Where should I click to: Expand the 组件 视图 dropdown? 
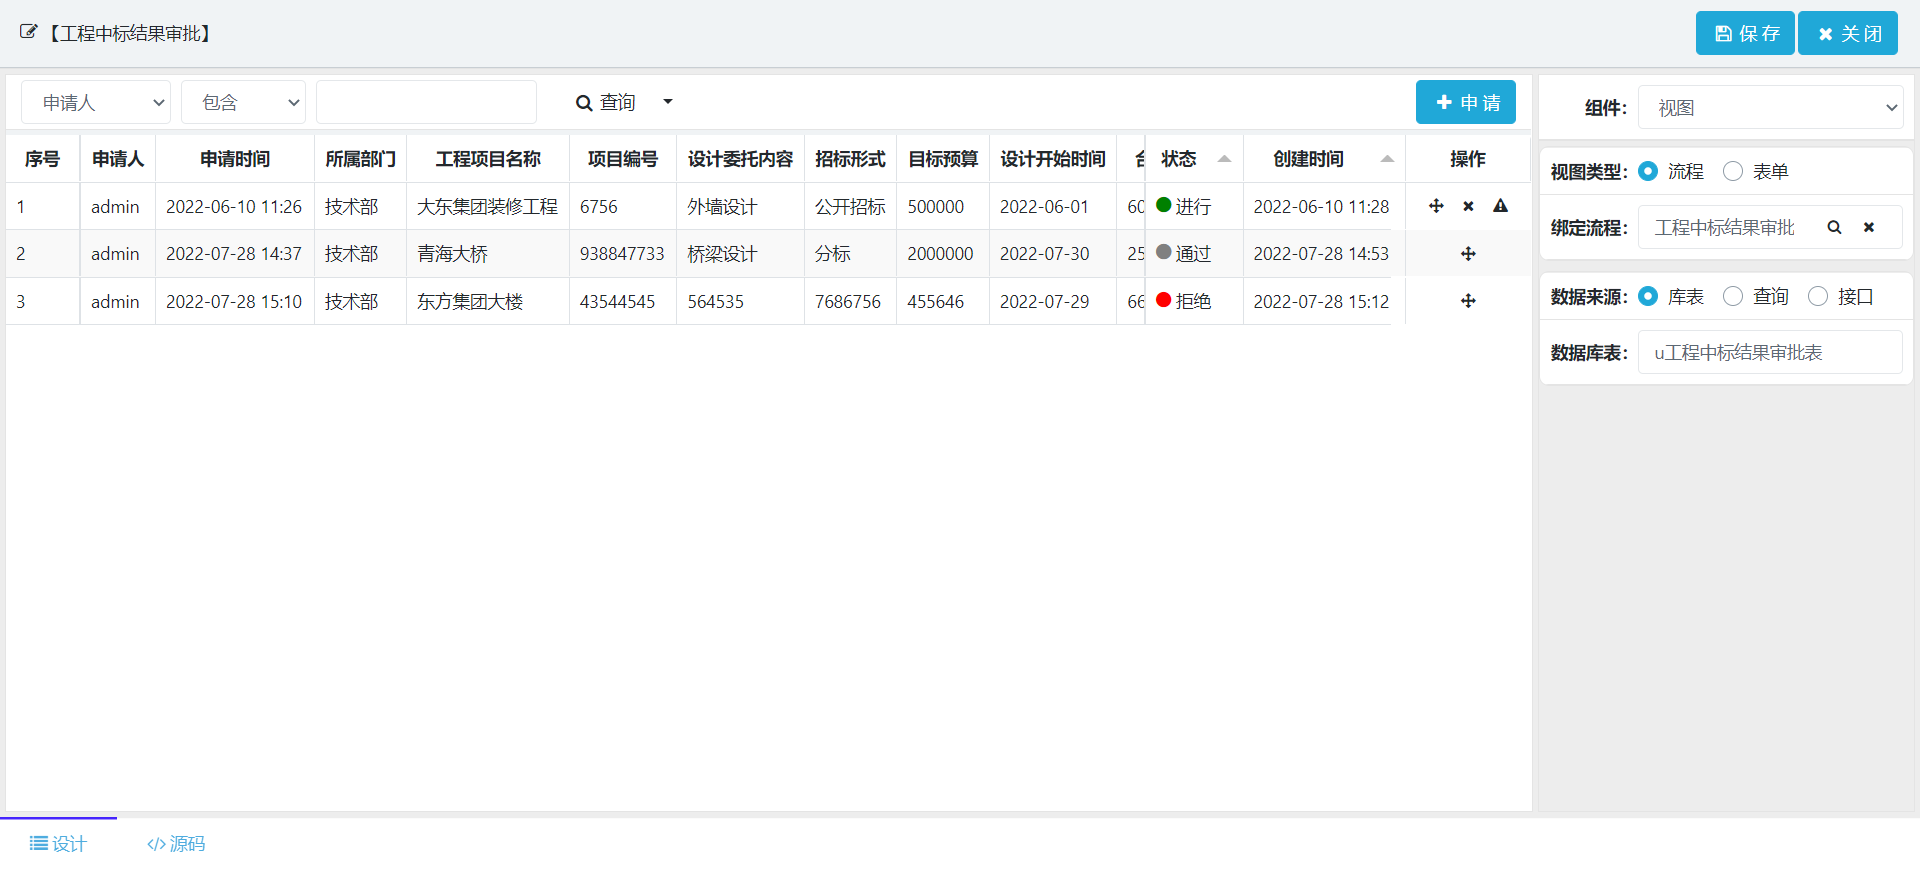1770,108
